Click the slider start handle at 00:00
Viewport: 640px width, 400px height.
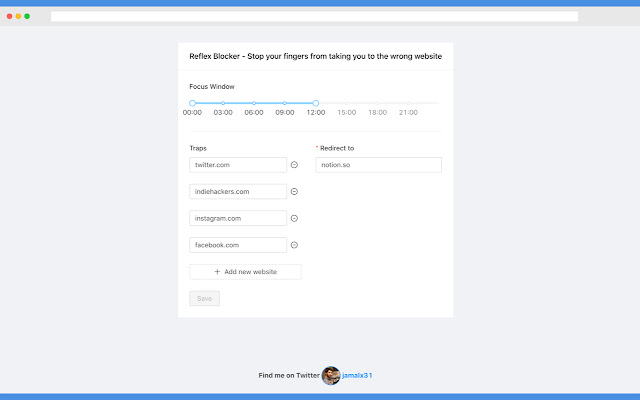[193, 103]
